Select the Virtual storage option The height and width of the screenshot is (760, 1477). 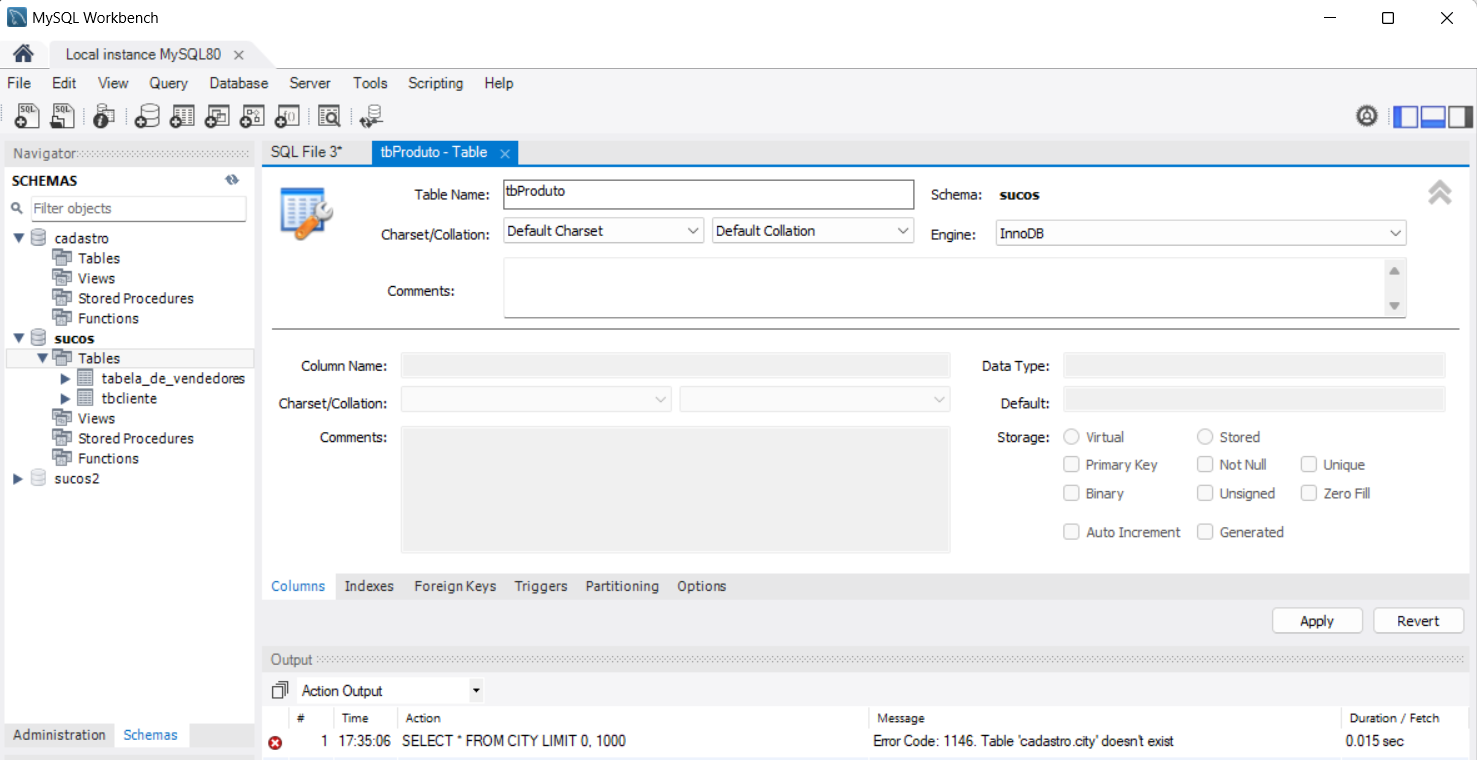click(1071, 437)
